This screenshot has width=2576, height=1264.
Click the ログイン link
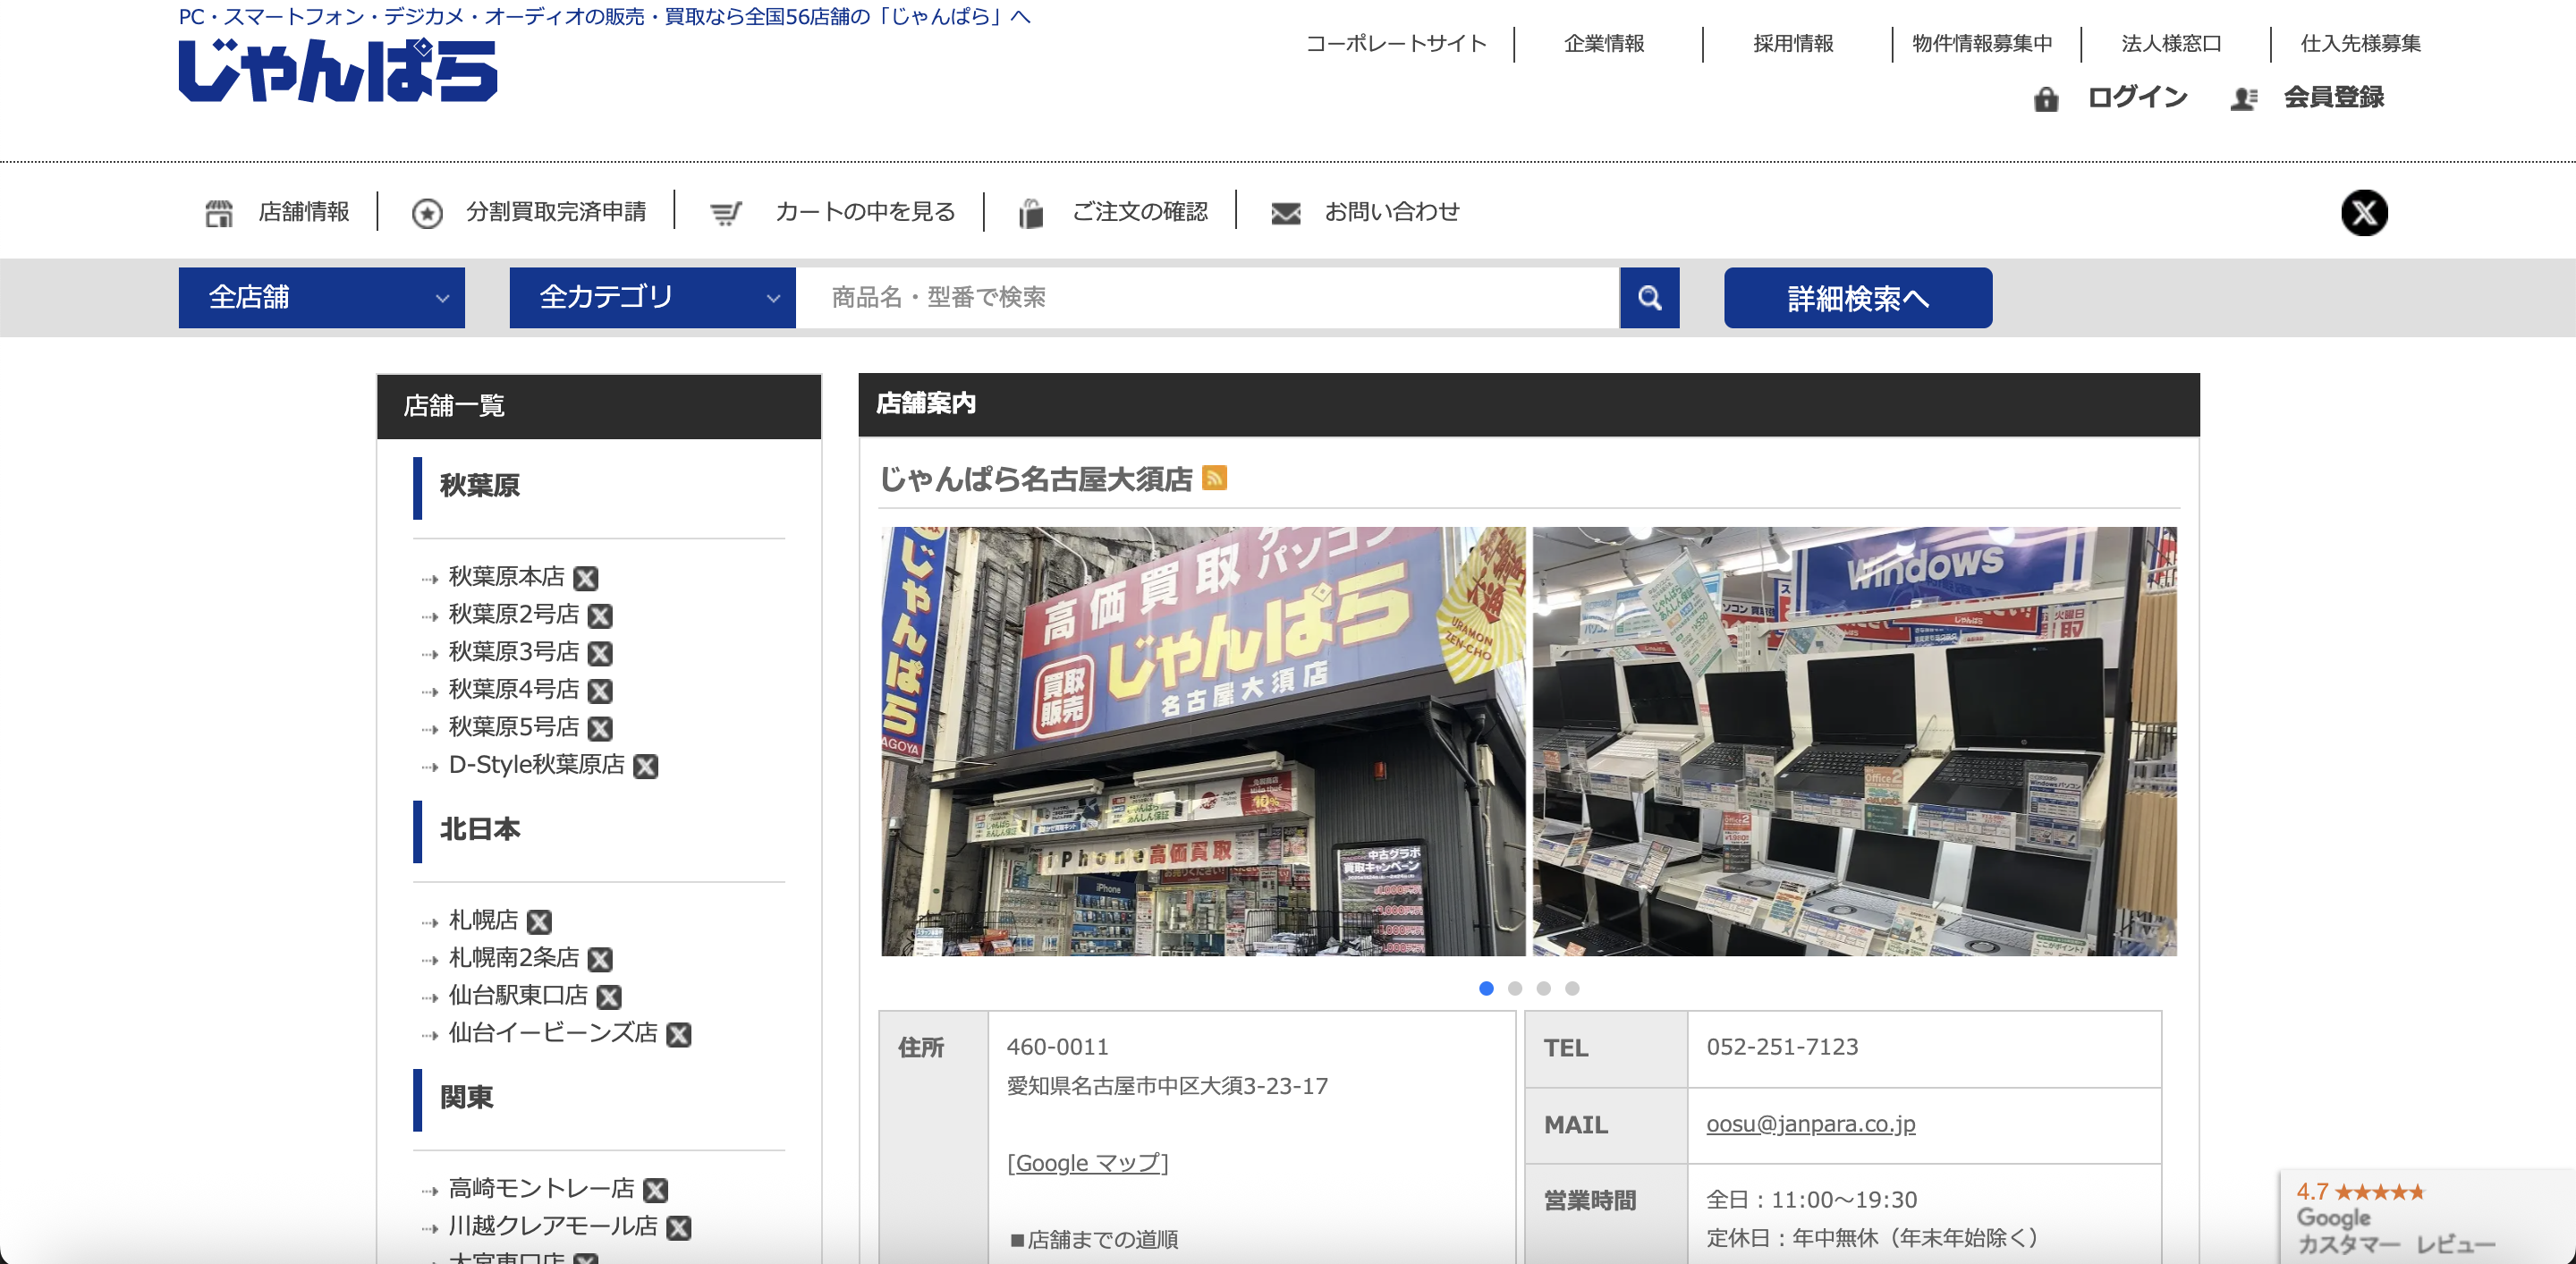click(x=2137, y=97)
